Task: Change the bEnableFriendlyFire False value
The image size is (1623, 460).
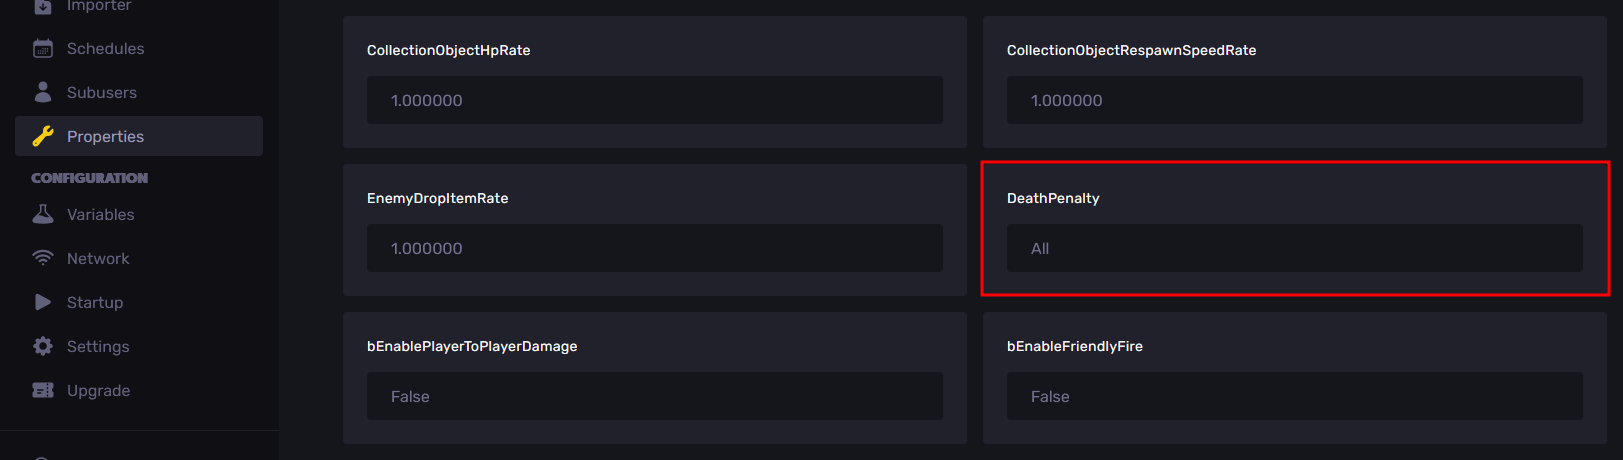Action: 1294,396
